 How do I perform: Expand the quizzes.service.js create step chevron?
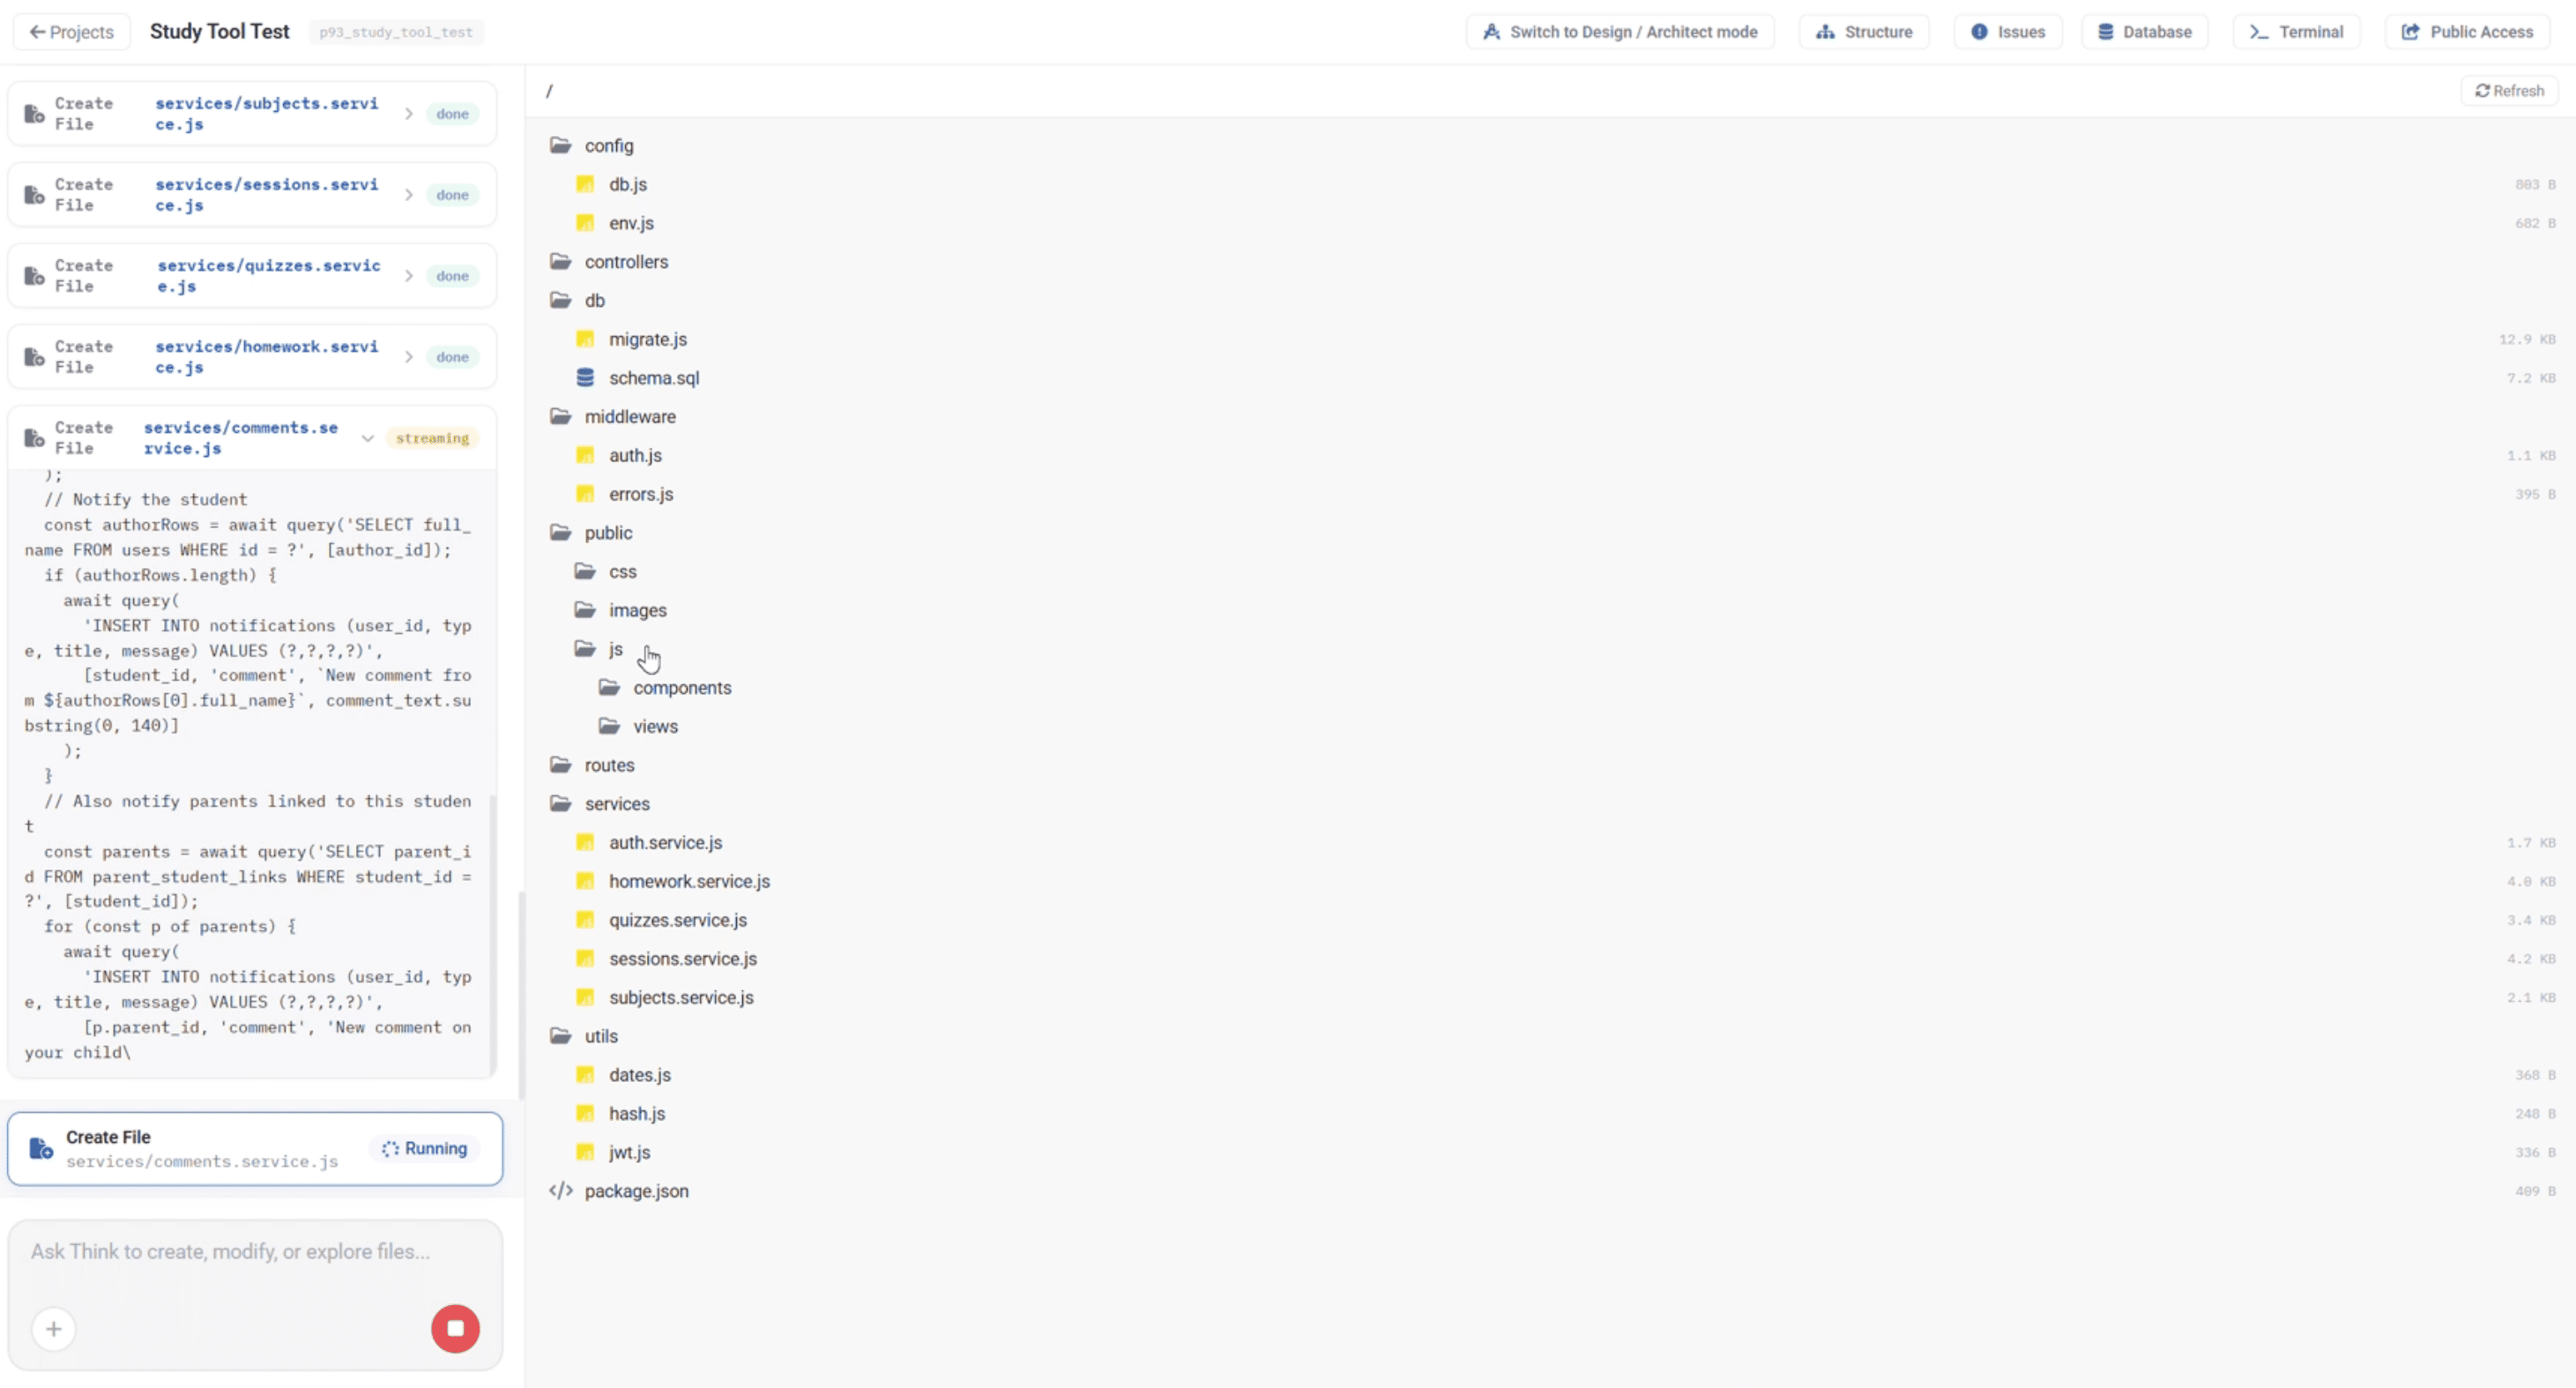[x=408, y=276]
